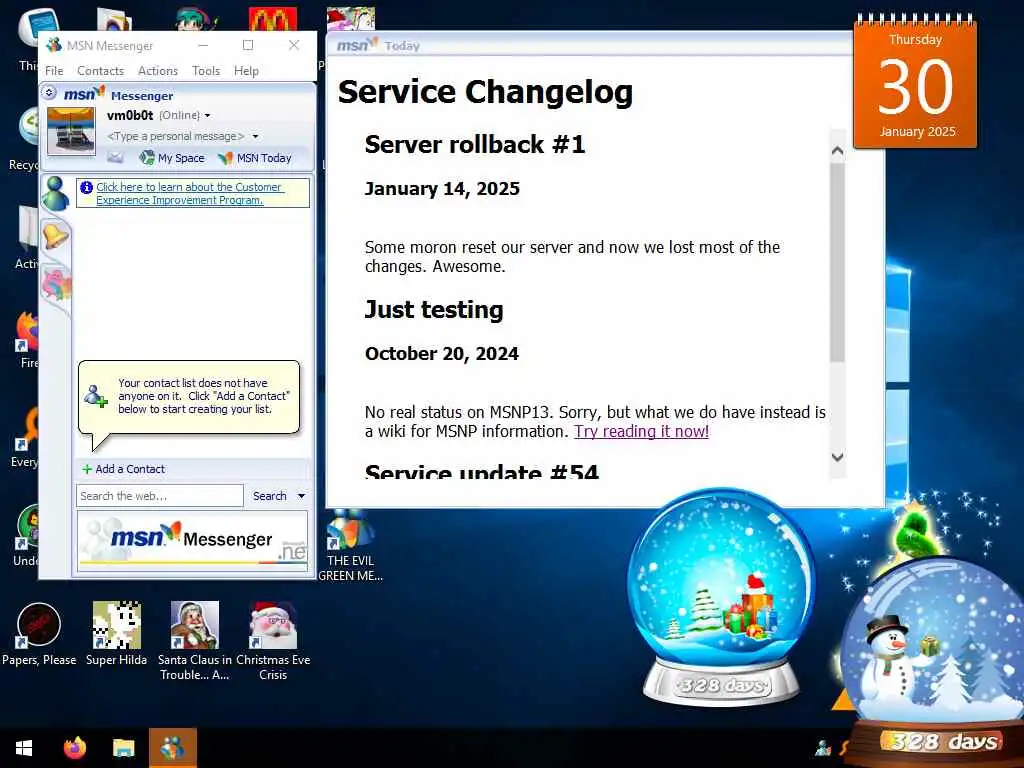
Task: Select the Christmas Eve Crisis desktop icon
Action: click(x=273, y=641)
